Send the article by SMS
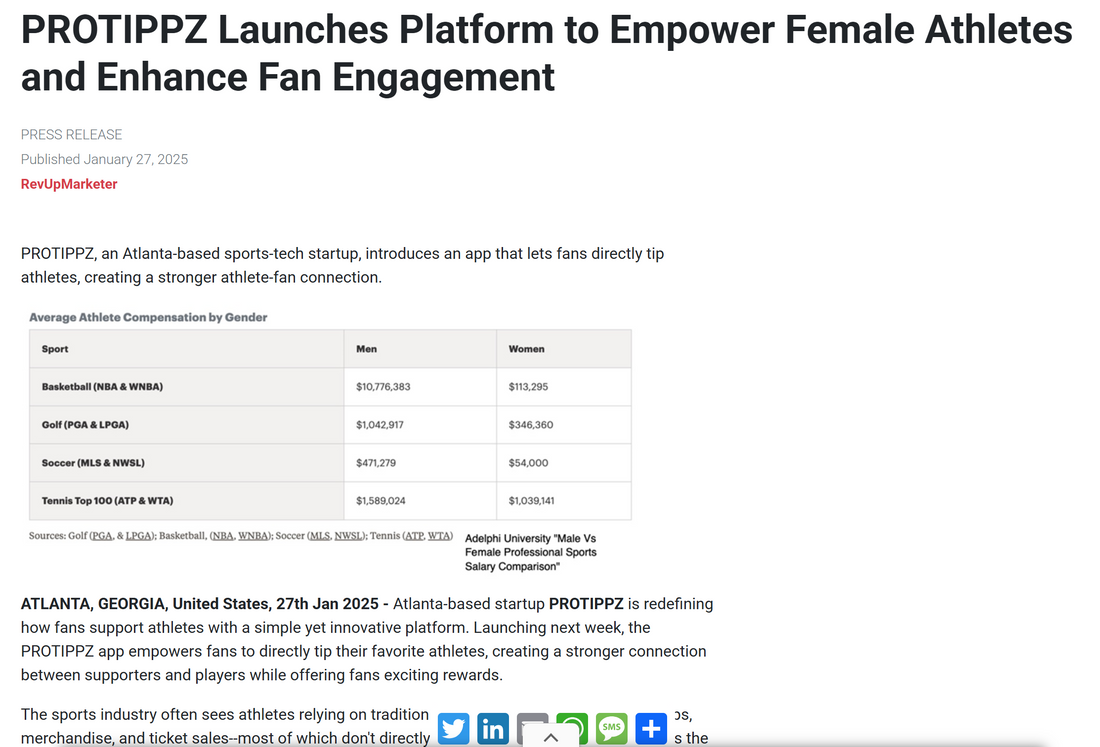 pyautogui.click(x=611, y=729)
